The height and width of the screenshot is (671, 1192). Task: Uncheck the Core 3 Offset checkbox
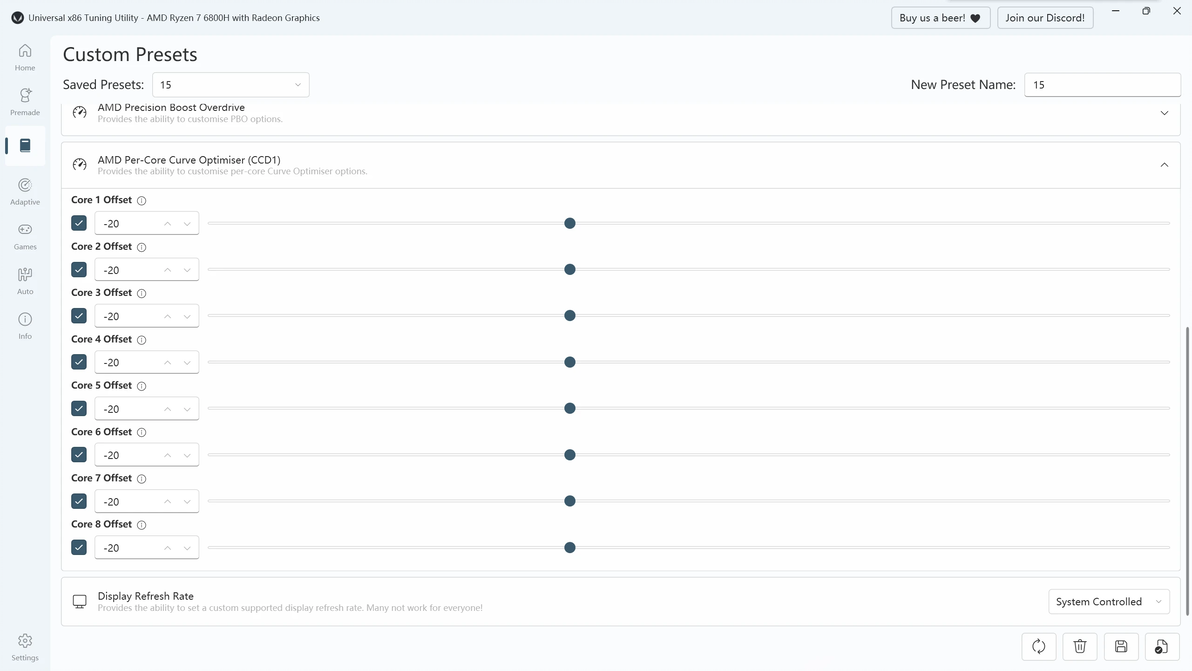(79, 316)
